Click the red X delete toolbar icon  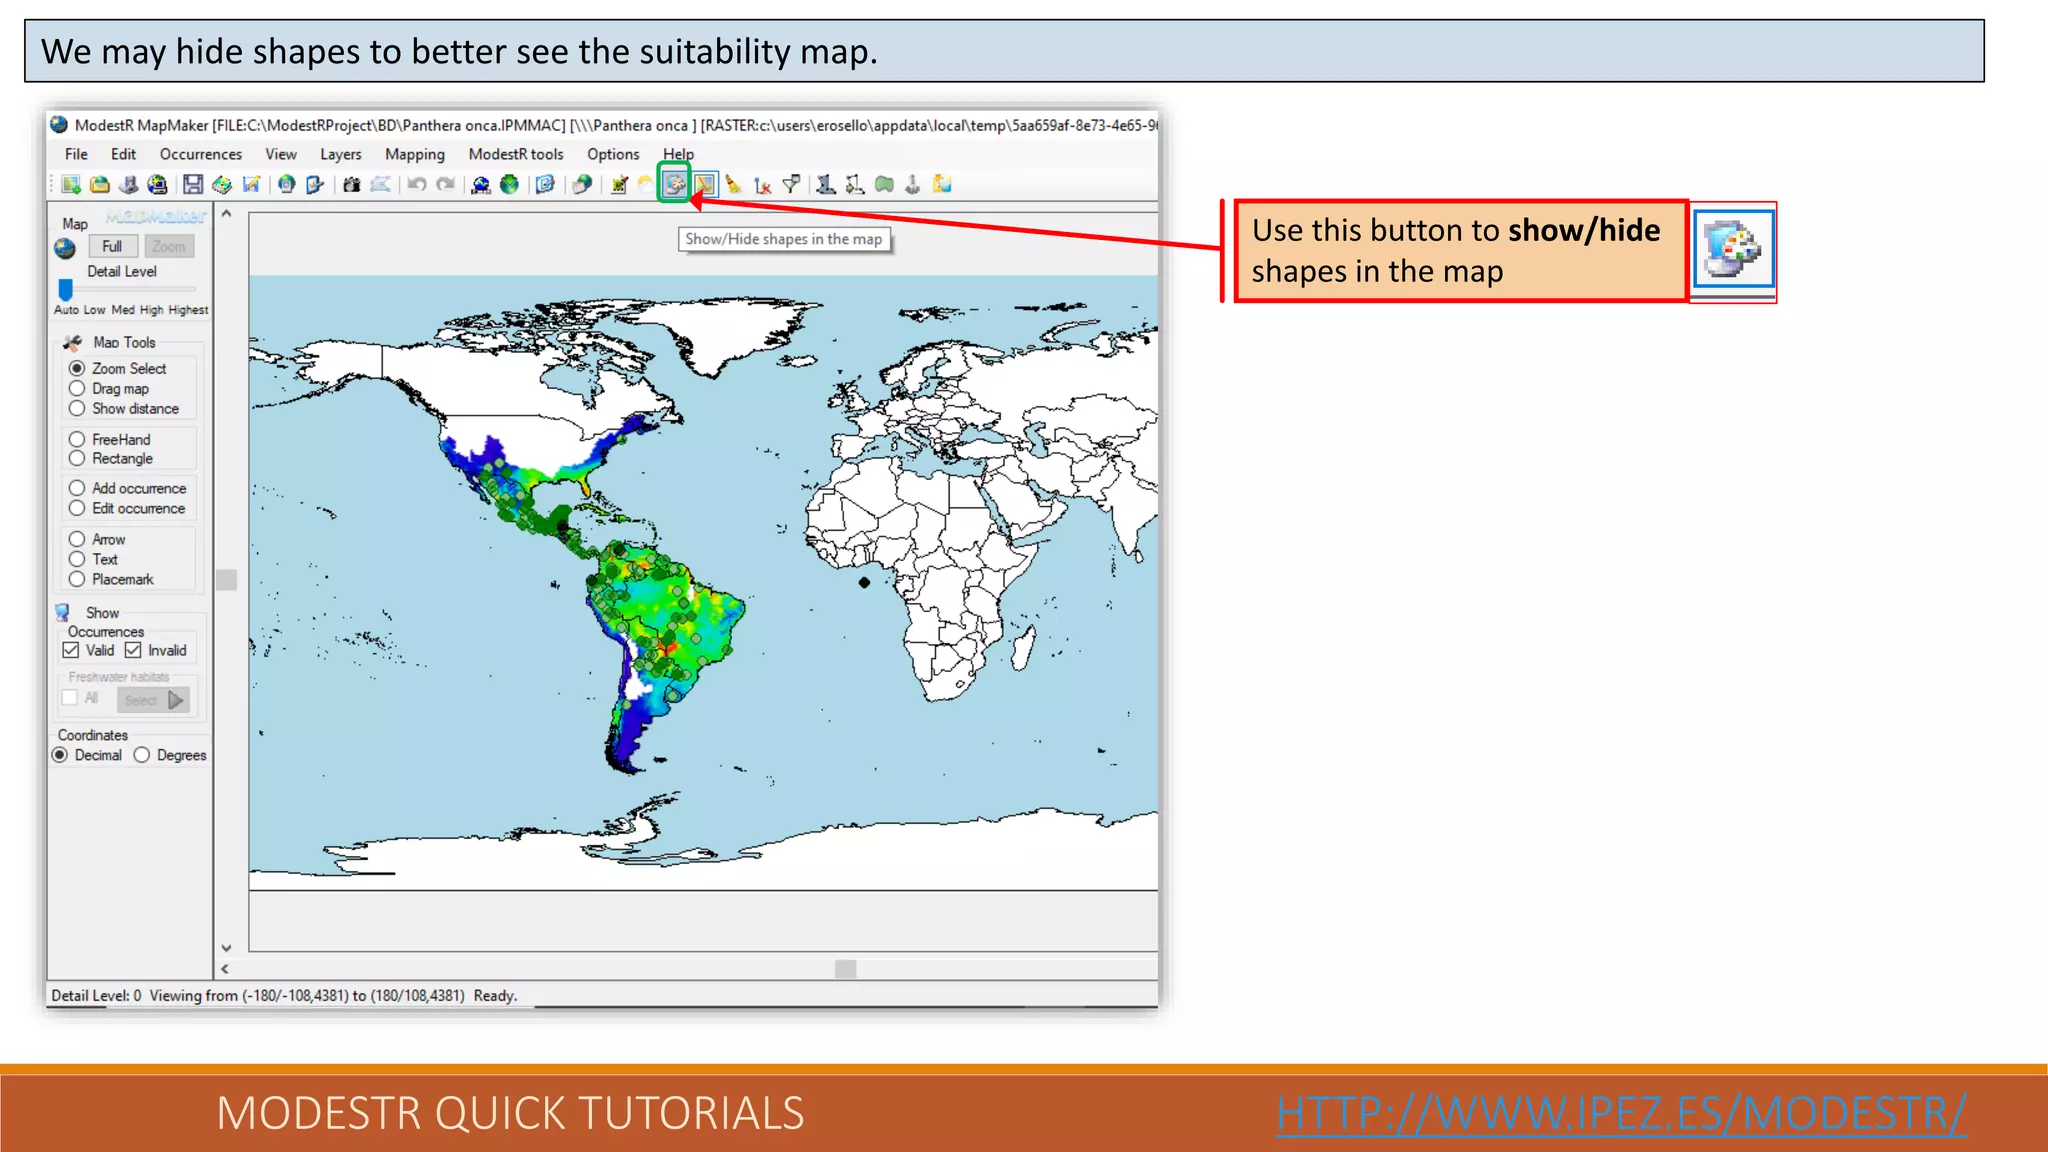762,185
